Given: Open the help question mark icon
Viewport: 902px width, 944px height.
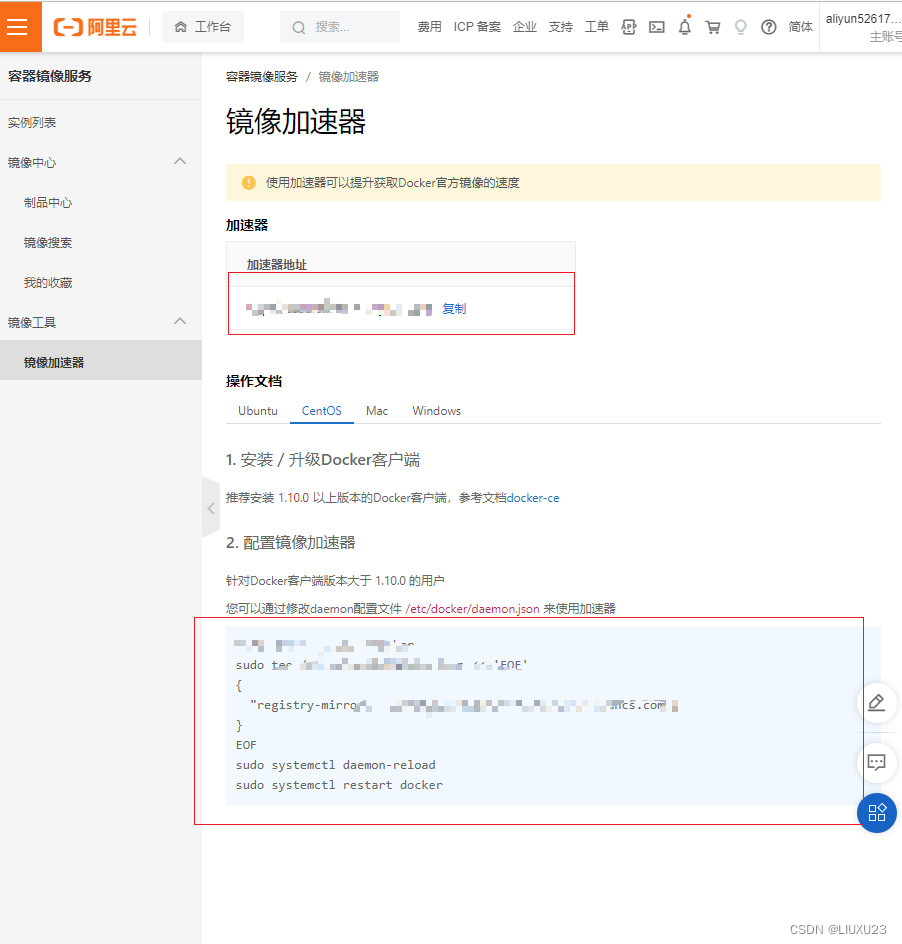Looking at the screenshot, I should [x=768, y=27].
